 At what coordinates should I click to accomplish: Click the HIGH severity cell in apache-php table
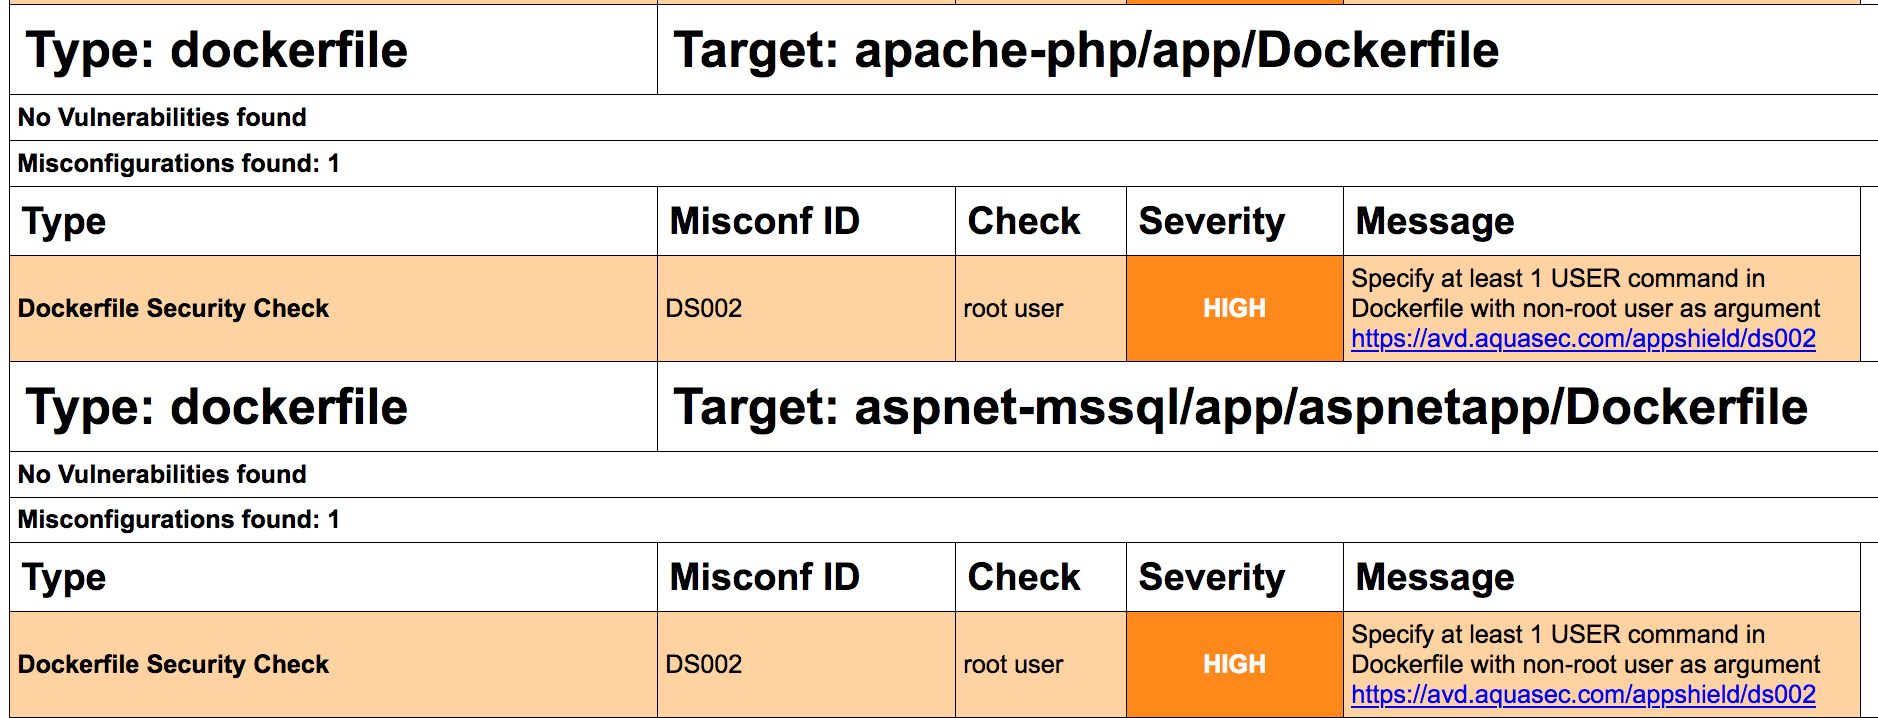(x=1235, y=309)
